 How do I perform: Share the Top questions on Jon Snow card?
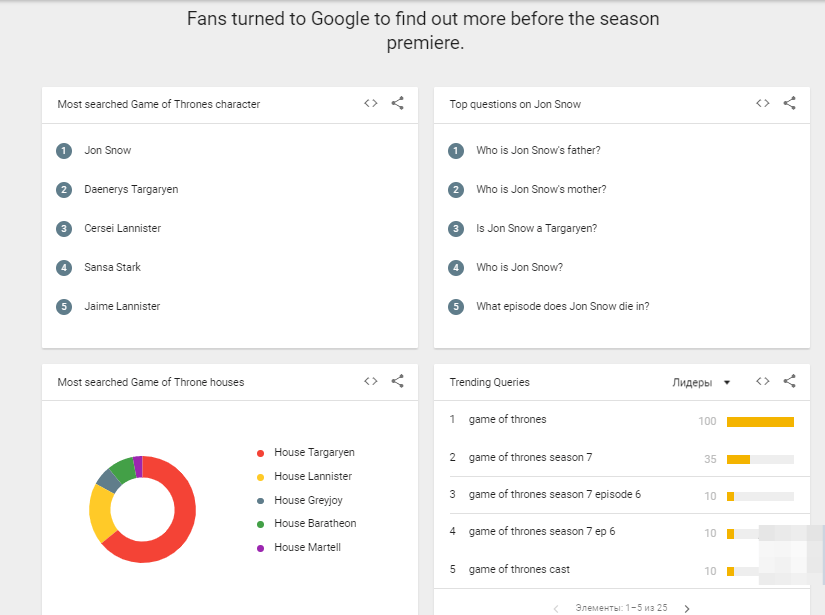pos(789,103)
